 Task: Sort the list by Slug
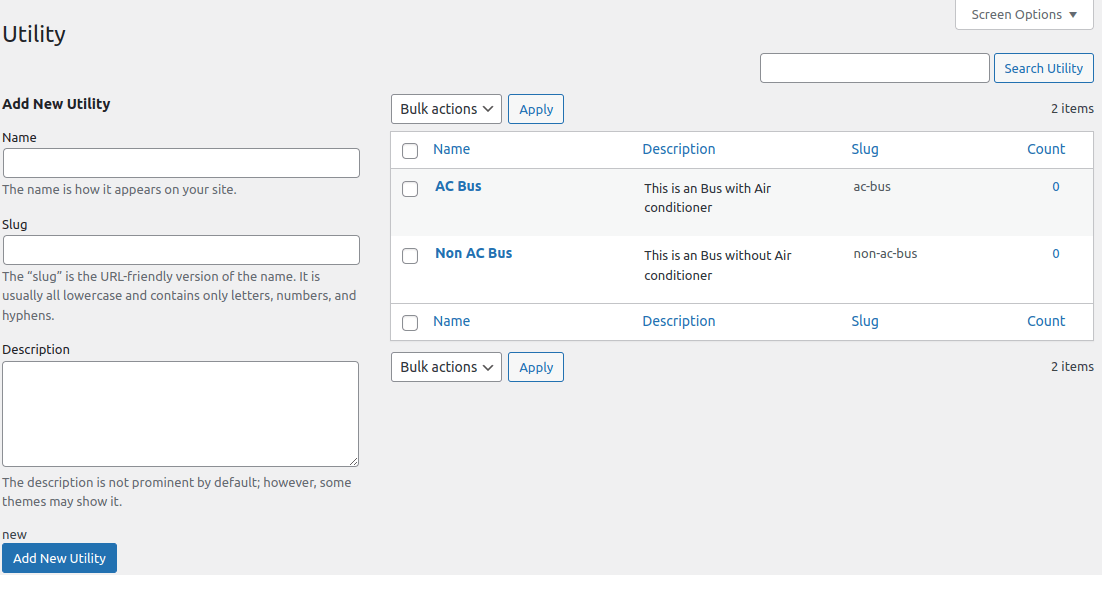864,148
